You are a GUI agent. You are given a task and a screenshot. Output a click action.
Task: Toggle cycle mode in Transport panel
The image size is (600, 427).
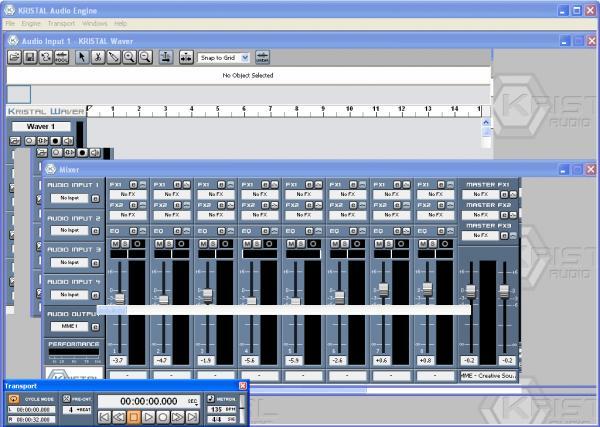[14, 398]
